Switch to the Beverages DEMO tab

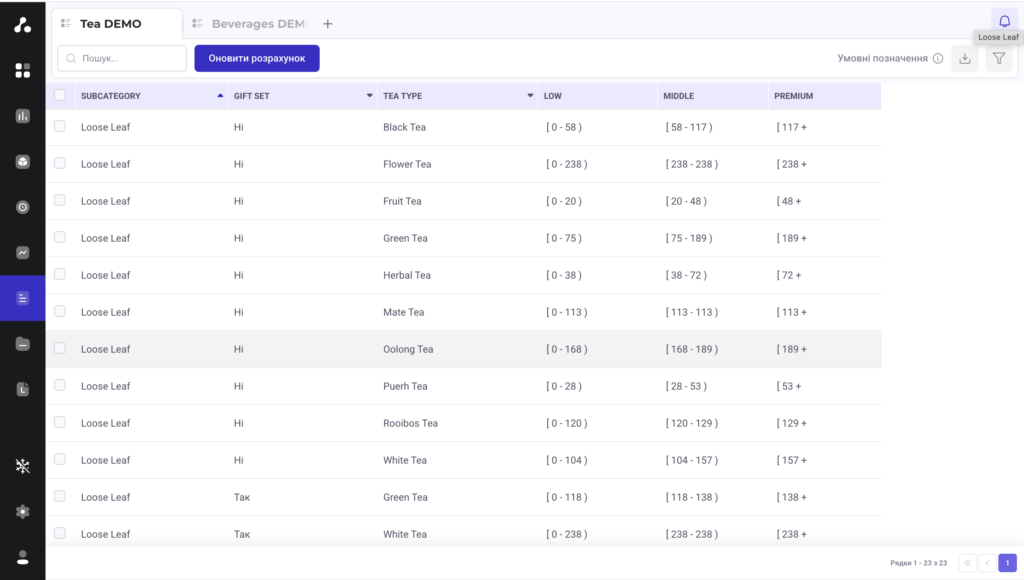coord(249,24)
